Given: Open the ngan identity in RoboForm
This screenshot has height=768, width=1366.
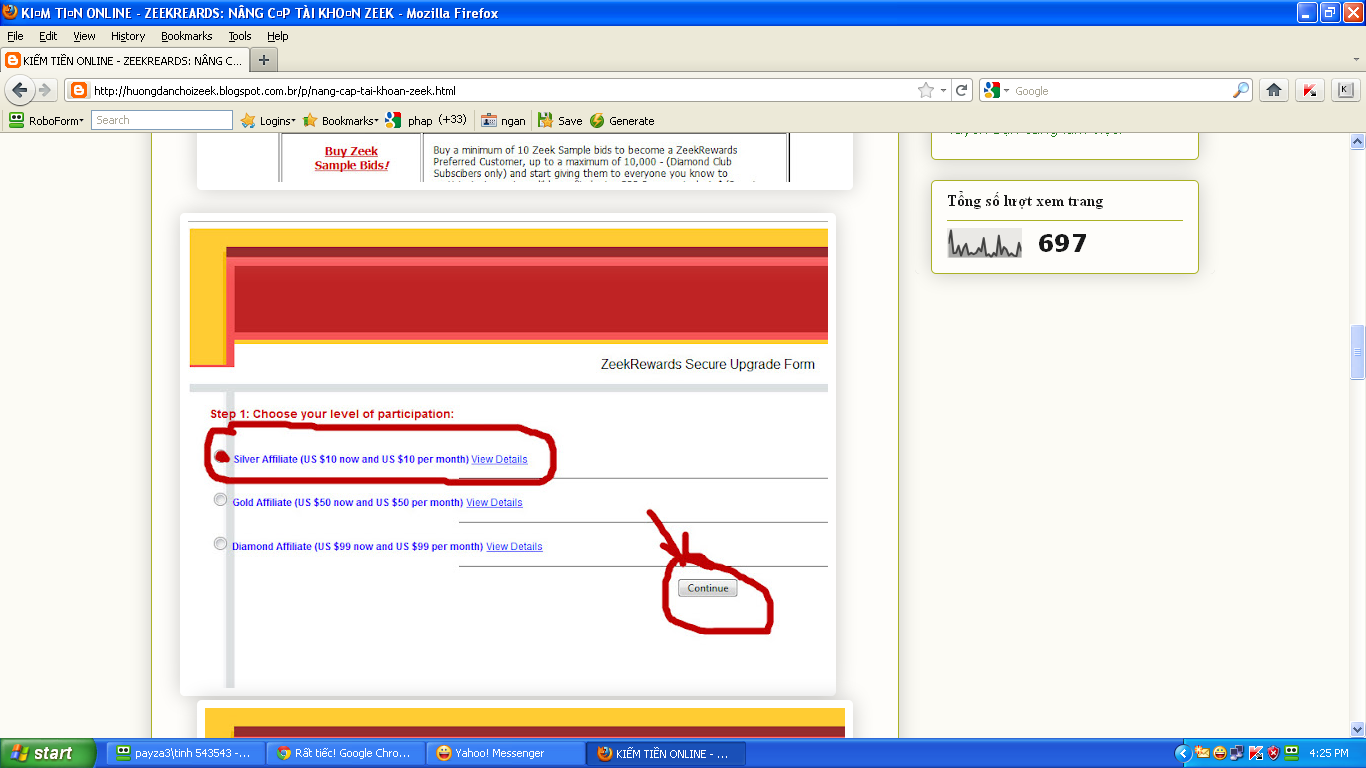Looking at the screenshot, I should 503,120.
